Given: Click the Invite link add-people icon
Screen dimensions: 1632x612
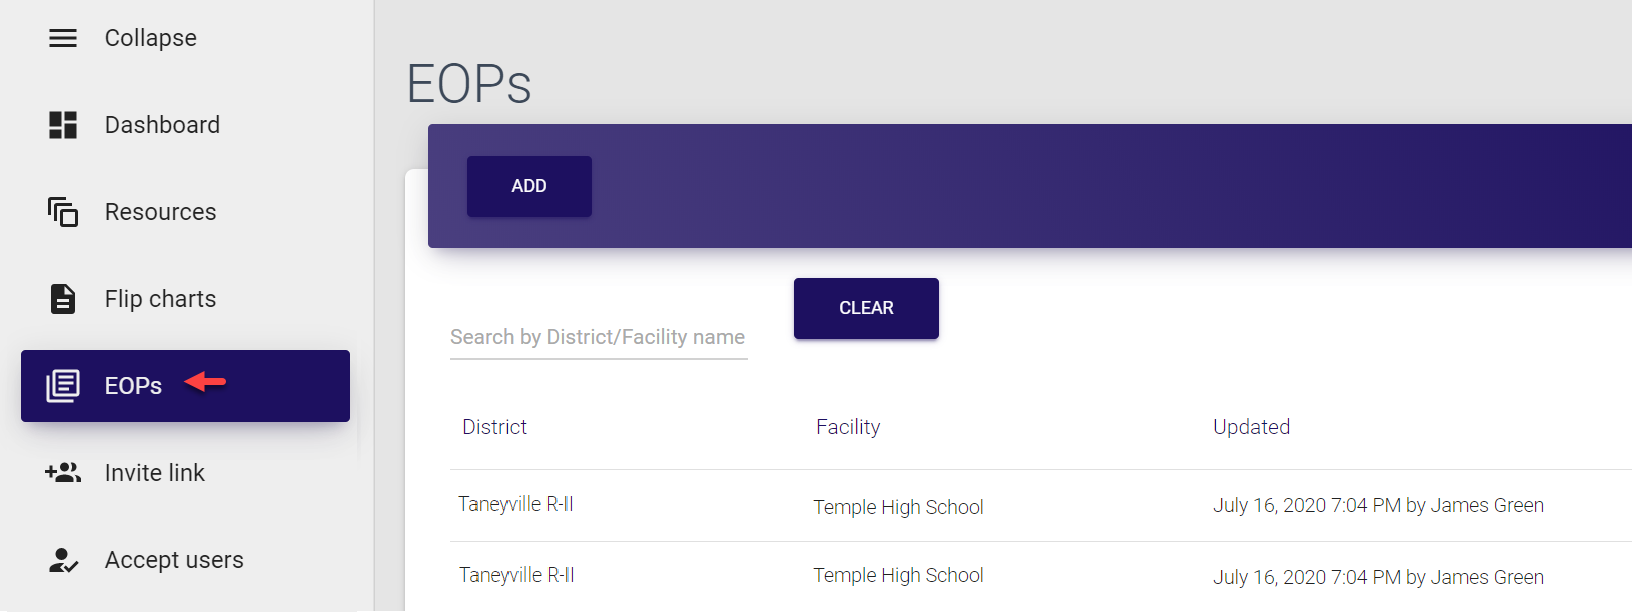Looking at the screenshot, I should [63, 473].
